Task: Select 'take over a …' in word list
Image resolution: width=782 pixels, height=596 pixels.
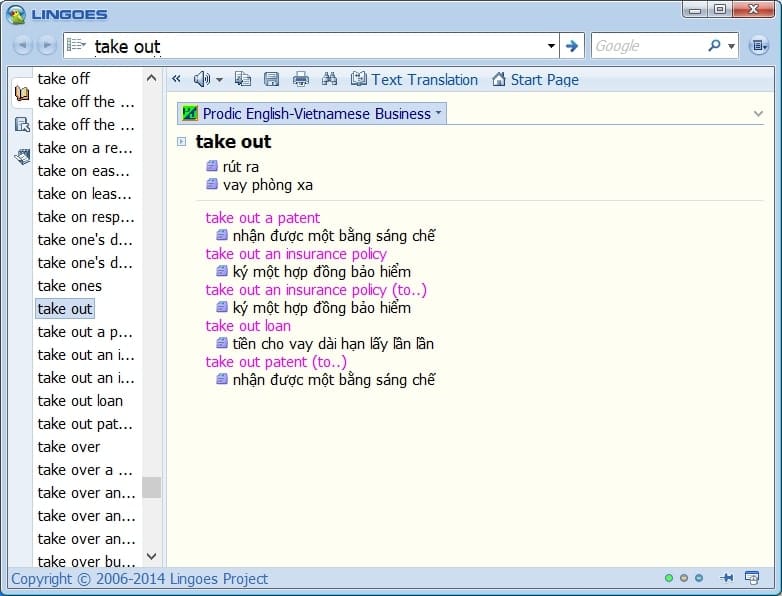Action: [85, 469]
